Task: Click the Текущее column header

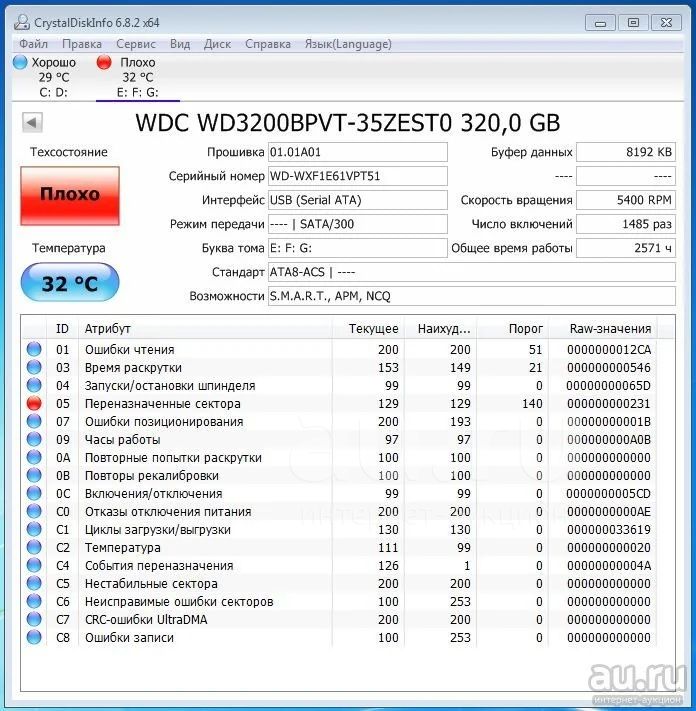Action: 368,328
